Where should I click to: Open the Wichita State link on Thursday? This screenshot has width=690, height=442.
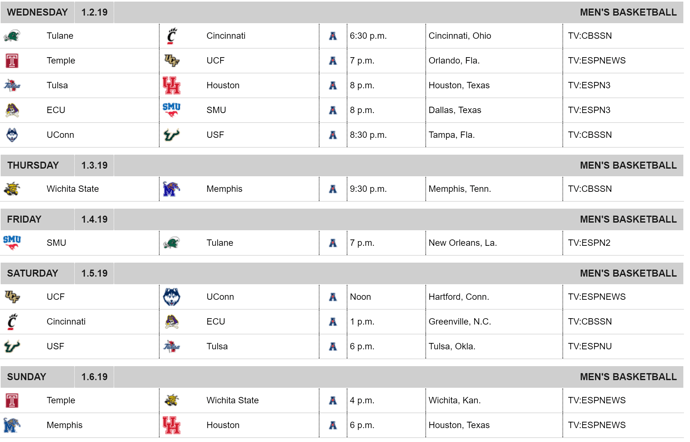coord(73,189)
